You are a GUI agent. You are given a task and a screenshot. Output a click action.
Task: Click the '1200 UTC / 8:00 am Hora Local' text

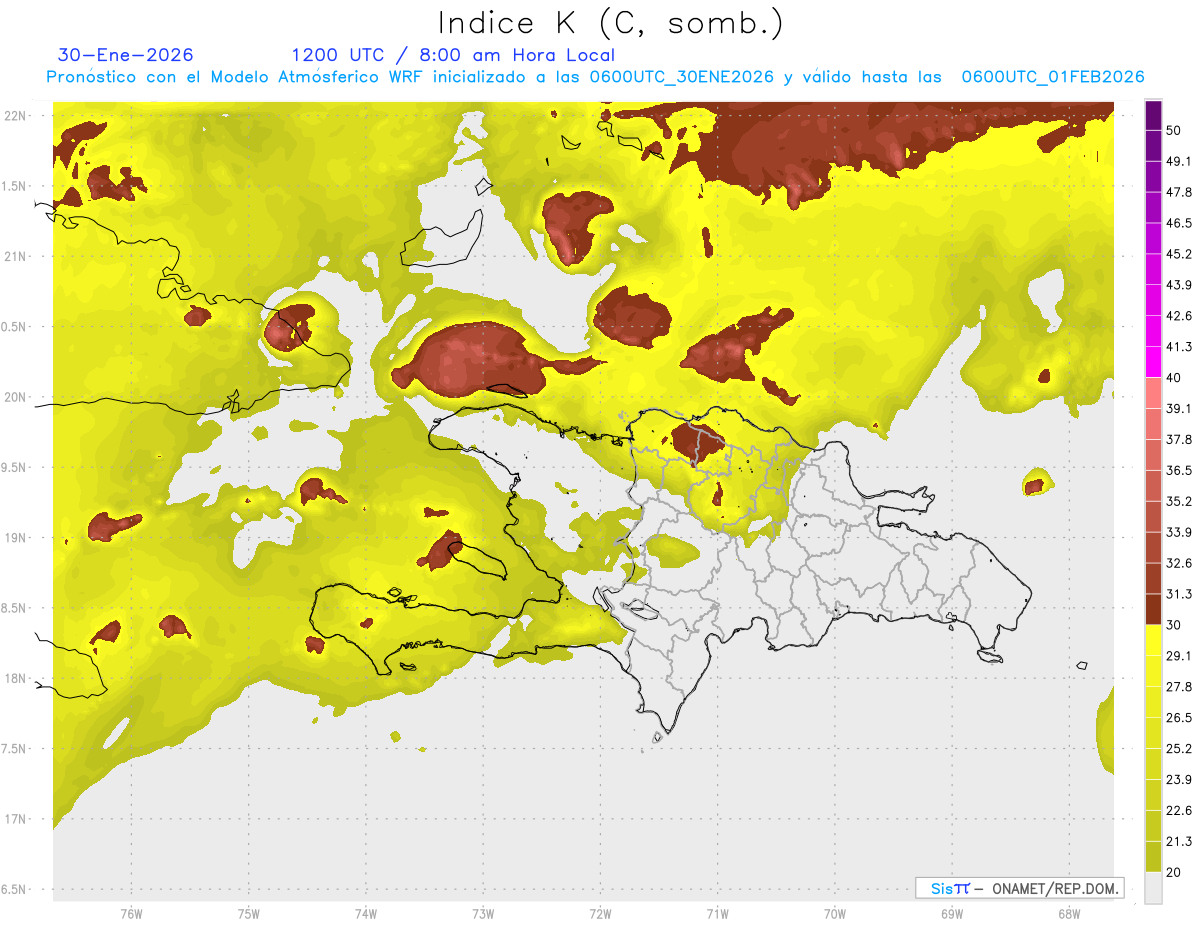pyautogui.click(x=453, y=55)
